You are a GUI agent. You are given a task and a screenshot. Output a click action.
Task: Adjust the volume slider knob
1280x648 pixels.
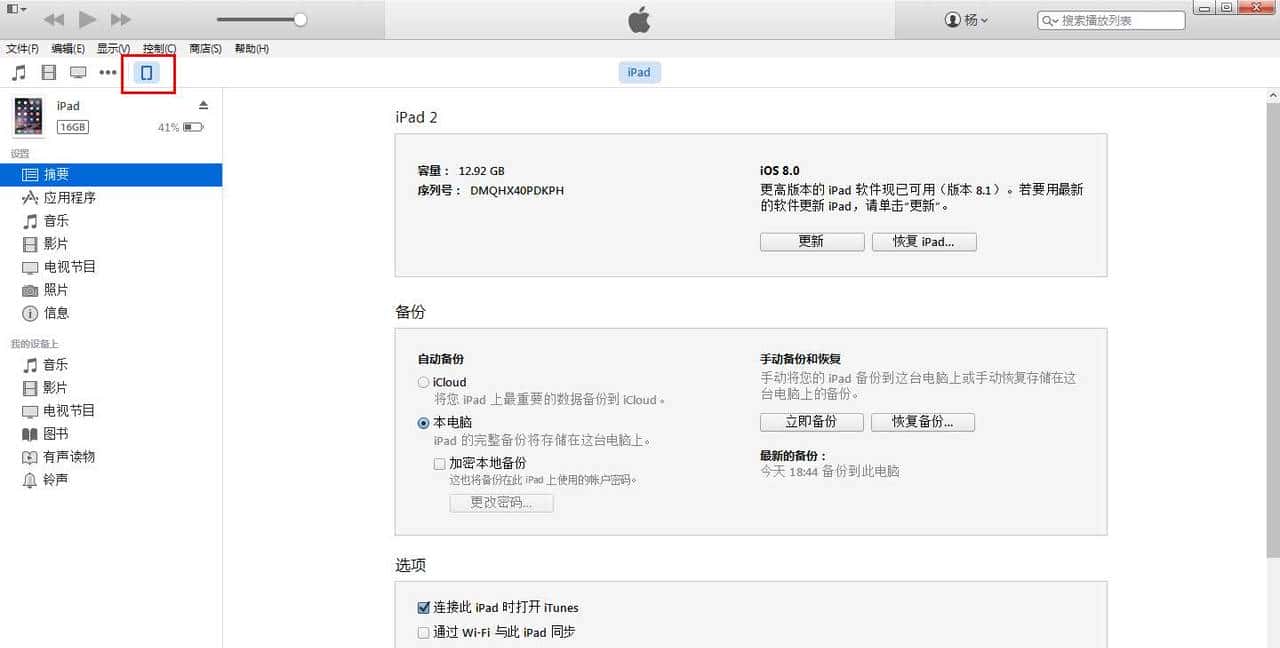[x=300, y=20]
